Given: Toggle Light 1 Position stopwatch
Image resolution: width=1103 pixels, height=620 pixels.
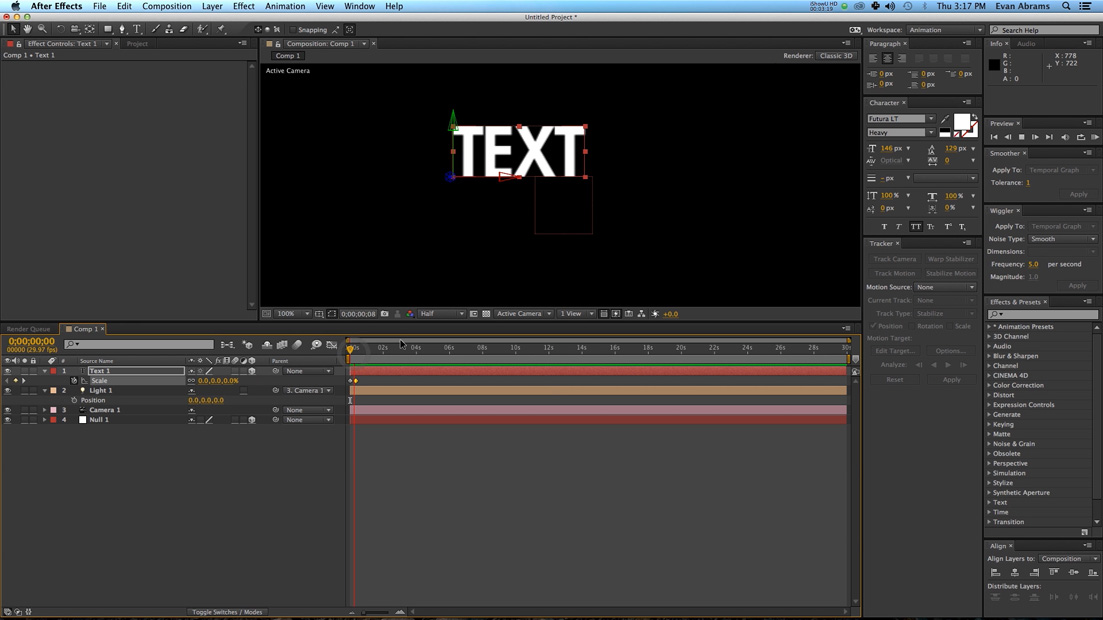Looking at the screenshot, I should [x=74, y=400].
